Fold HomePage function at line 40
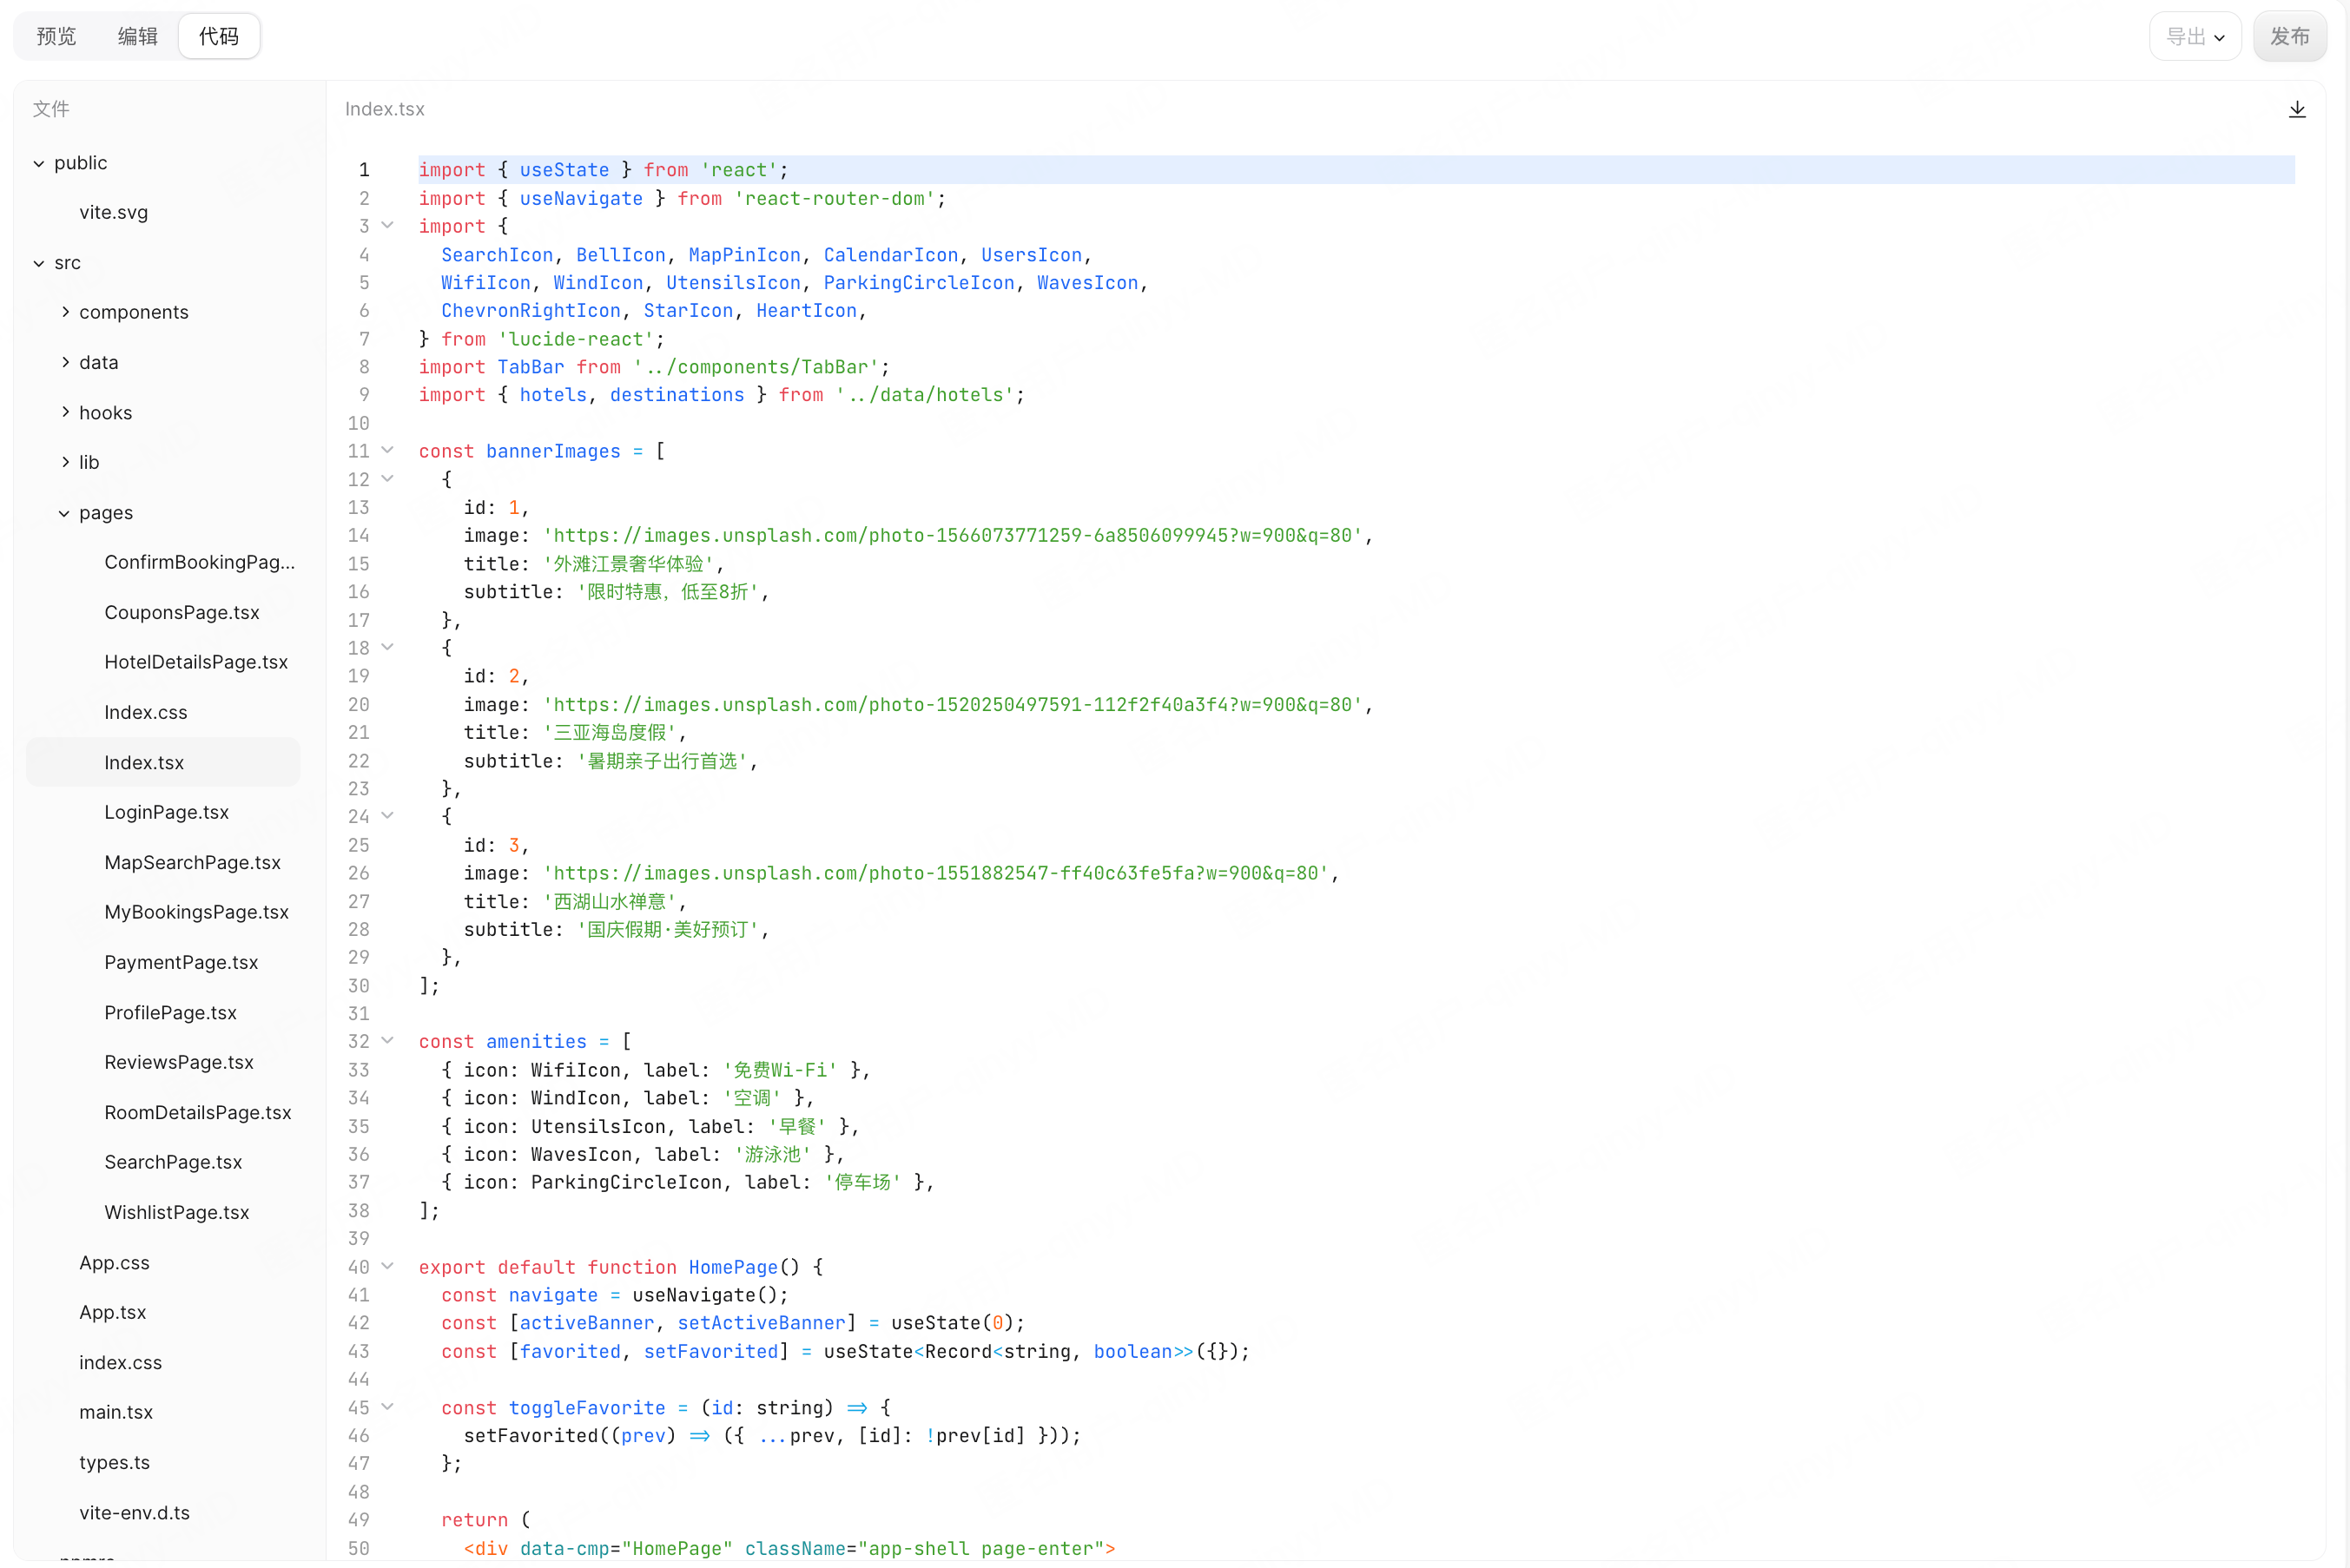 [x=388, y=1266]
